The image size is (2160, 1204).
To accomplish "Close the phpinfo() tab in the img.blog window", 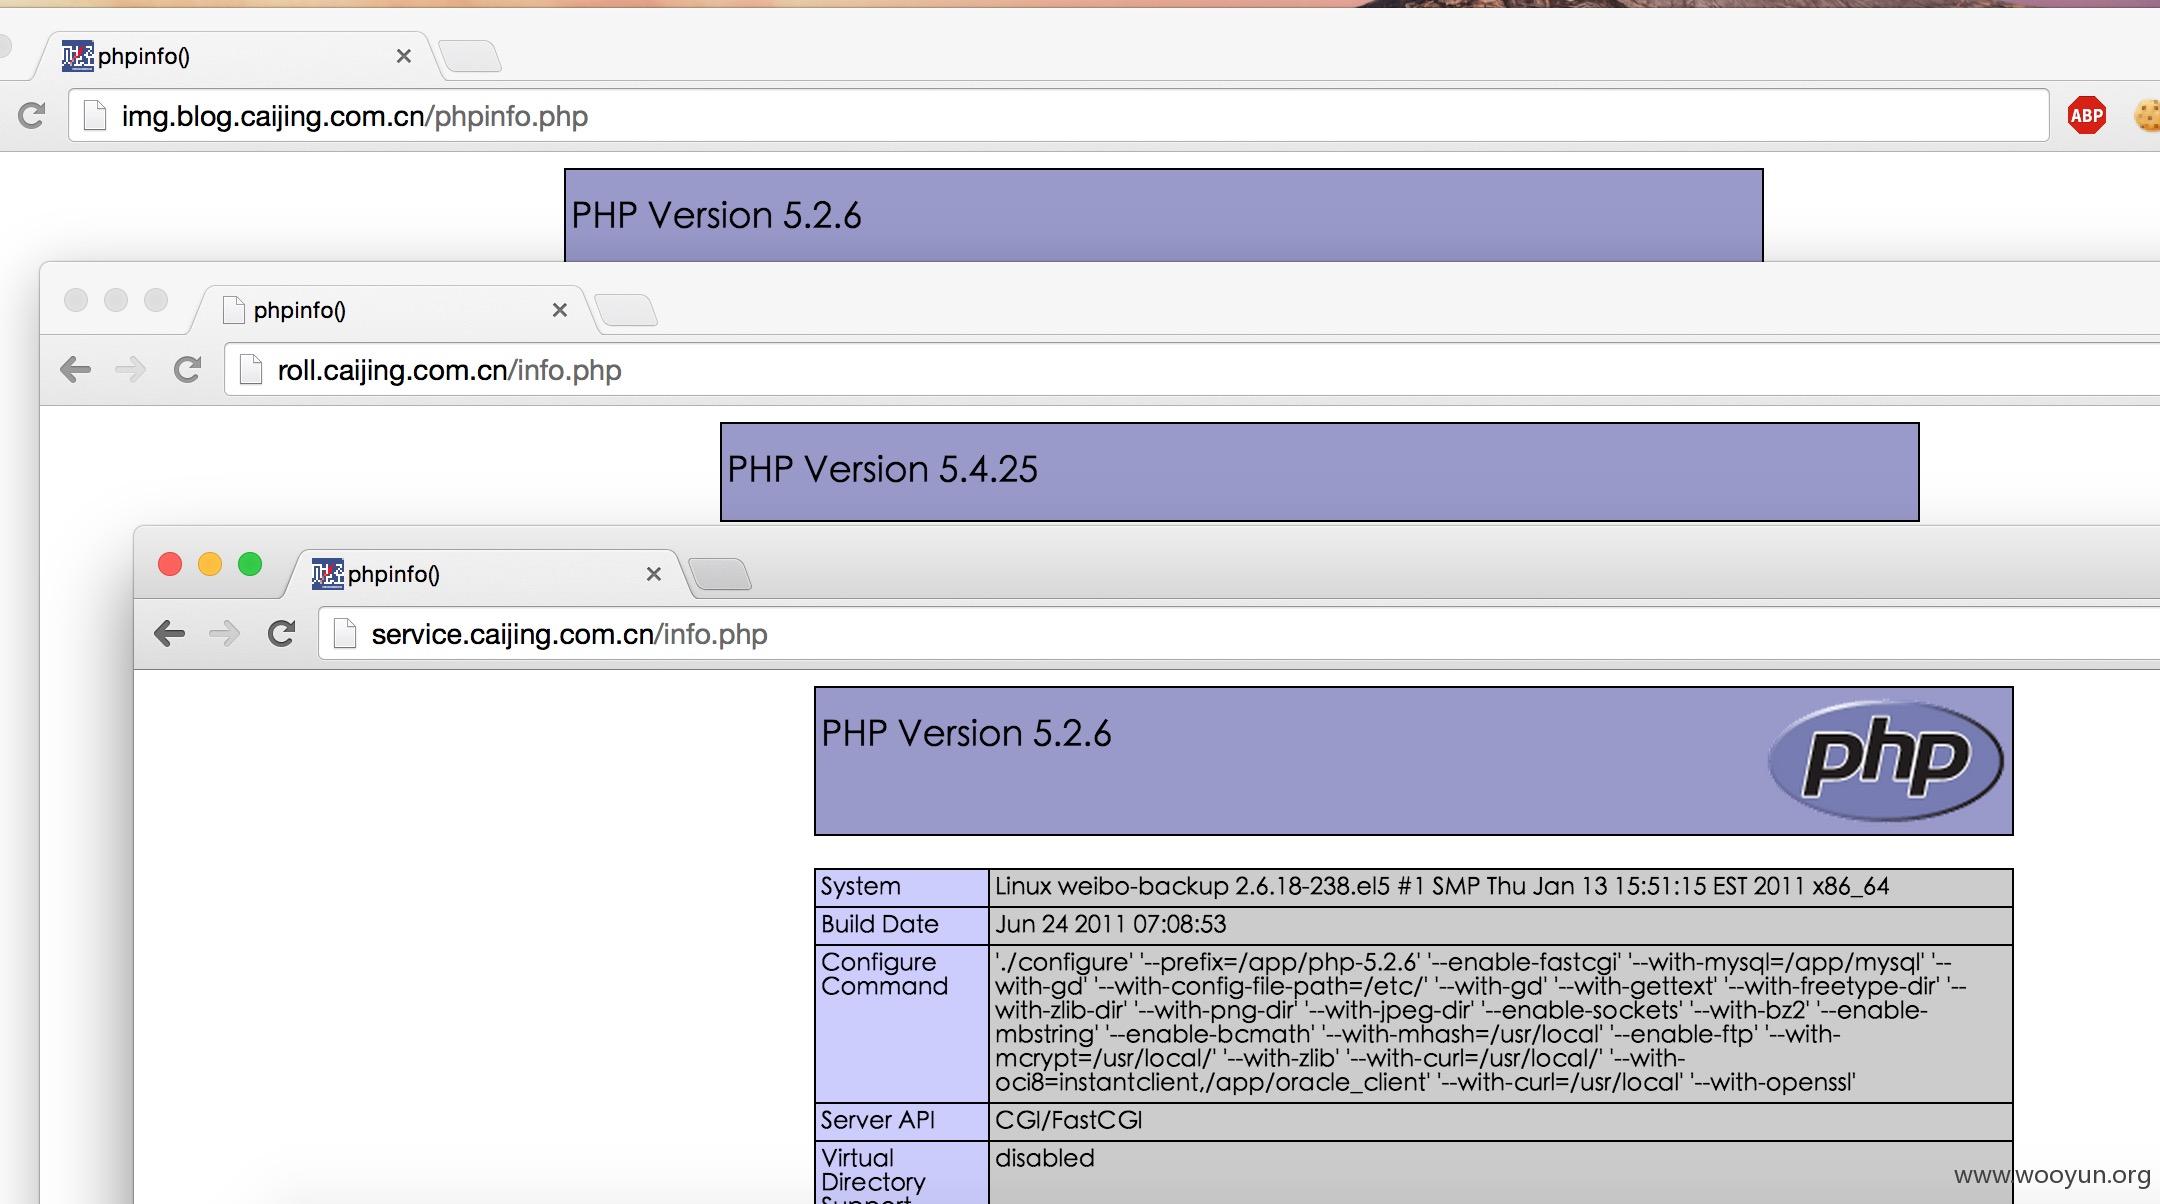I will pyautogui.click(x=404, y=56).
